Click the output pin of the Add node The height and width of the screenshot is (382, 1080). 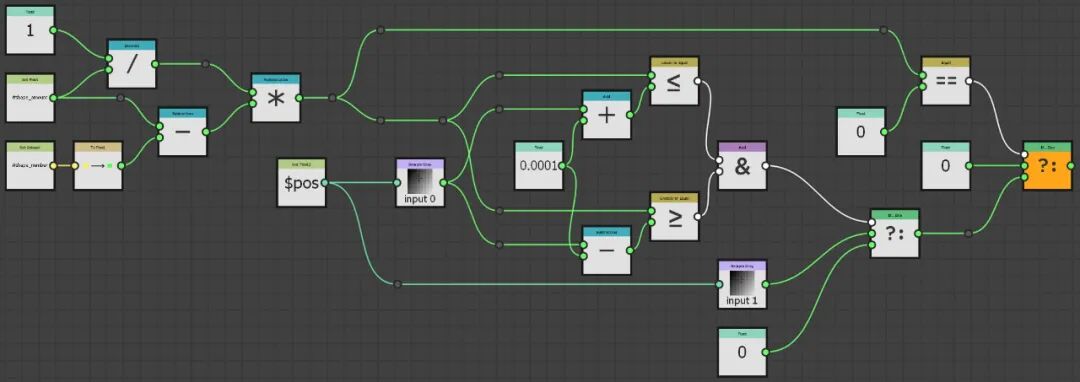(x=630, y=115)
